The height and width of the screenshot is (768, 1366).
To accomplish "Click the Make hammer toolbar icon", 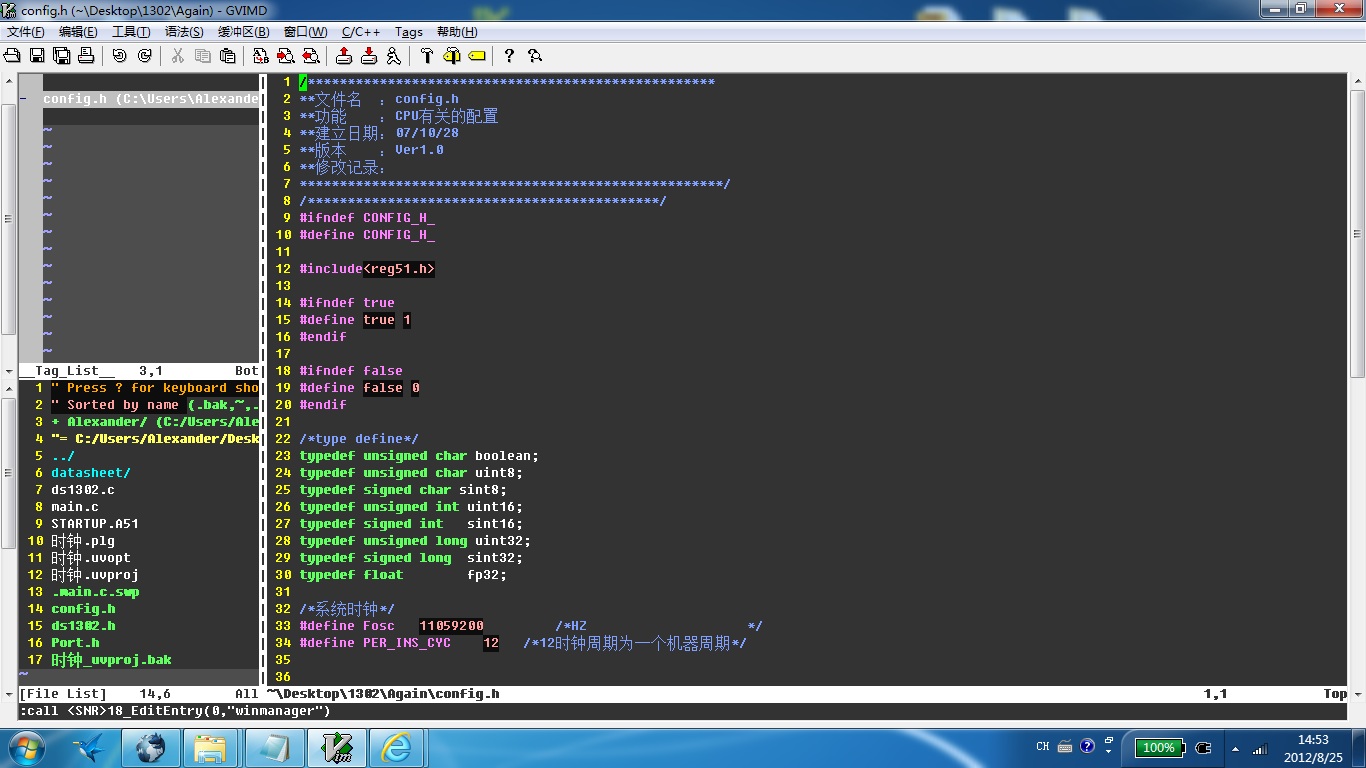I will [x=426, y=56].
